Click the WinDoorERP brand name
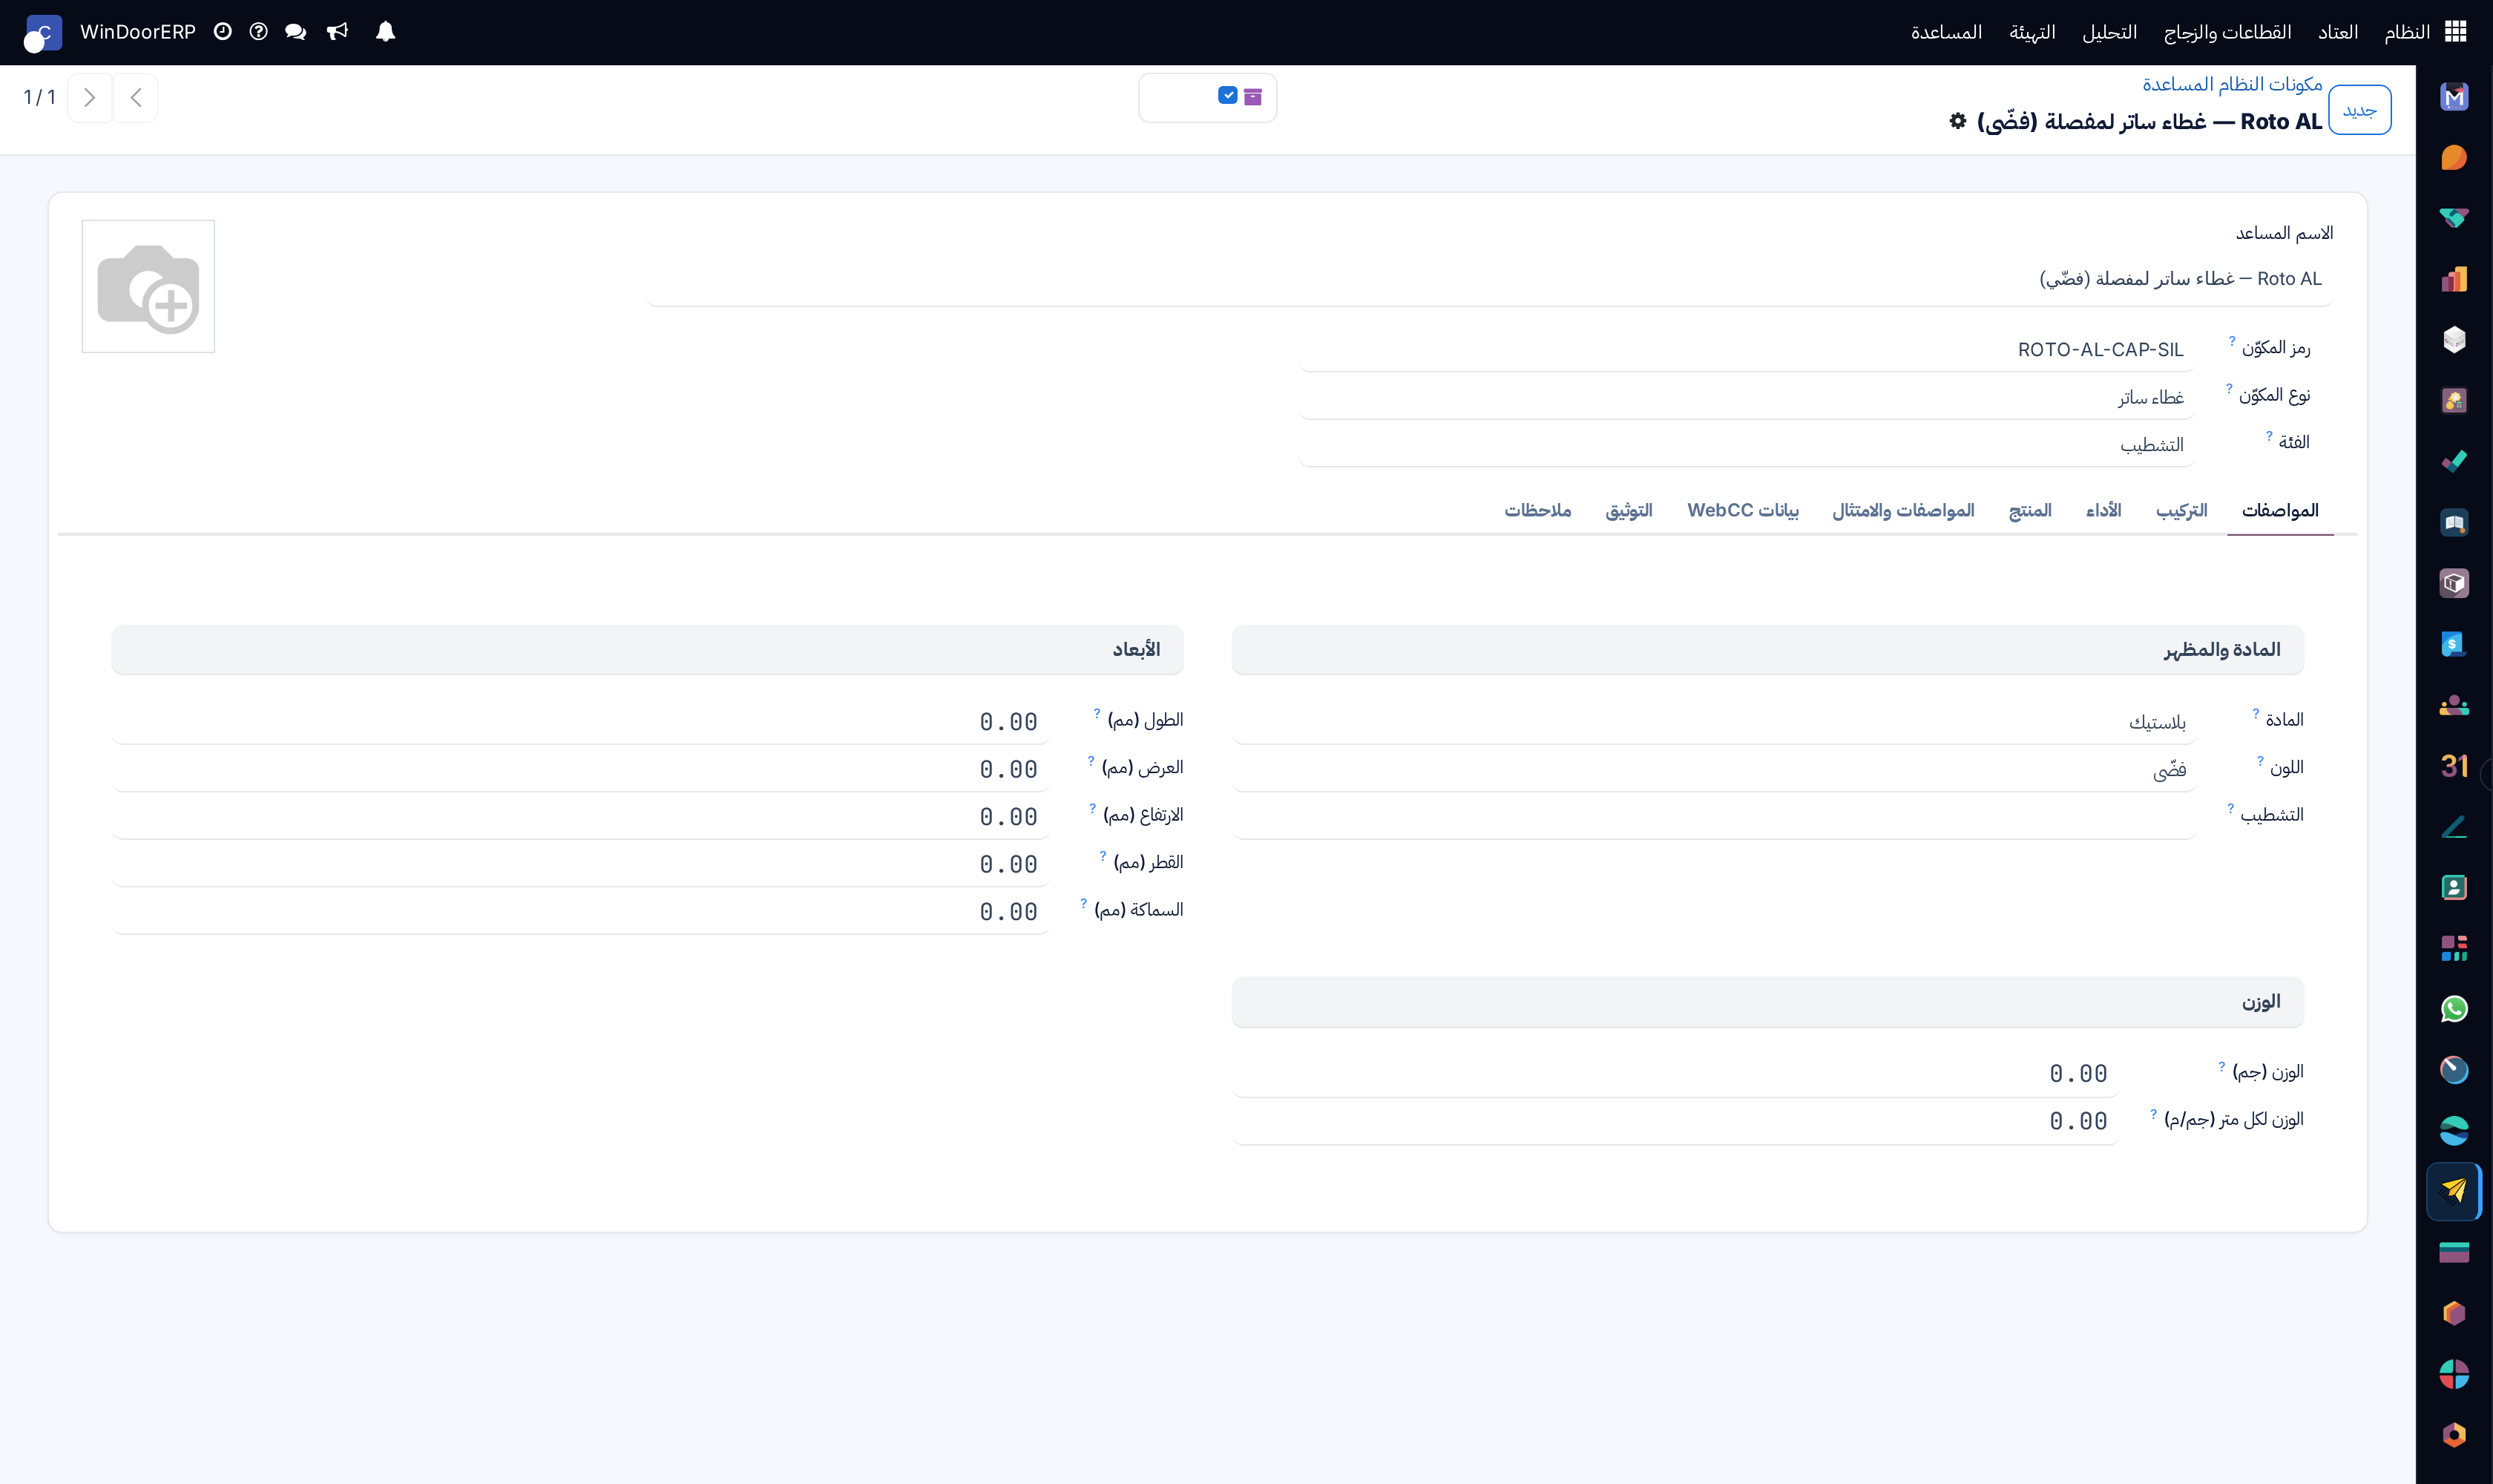 pos(138,32)
